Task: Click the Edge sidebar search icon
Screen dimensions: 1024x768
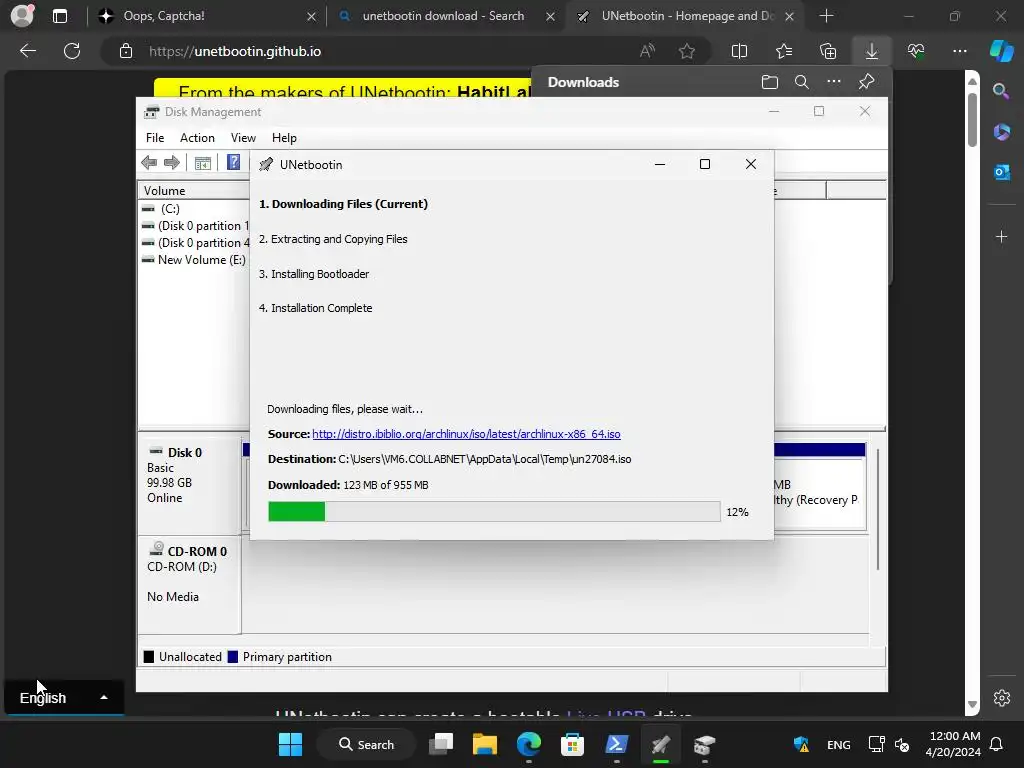Action: coord(1001,91)
